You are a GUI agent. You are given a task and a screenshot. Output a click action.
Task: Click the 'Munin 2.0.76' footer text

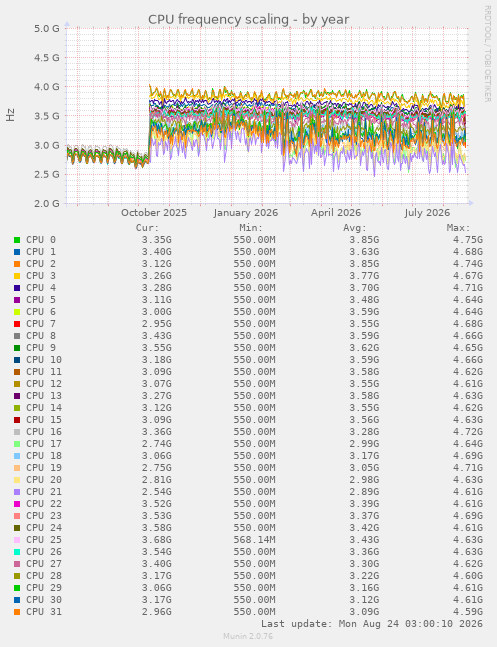(x=248, y=636)
